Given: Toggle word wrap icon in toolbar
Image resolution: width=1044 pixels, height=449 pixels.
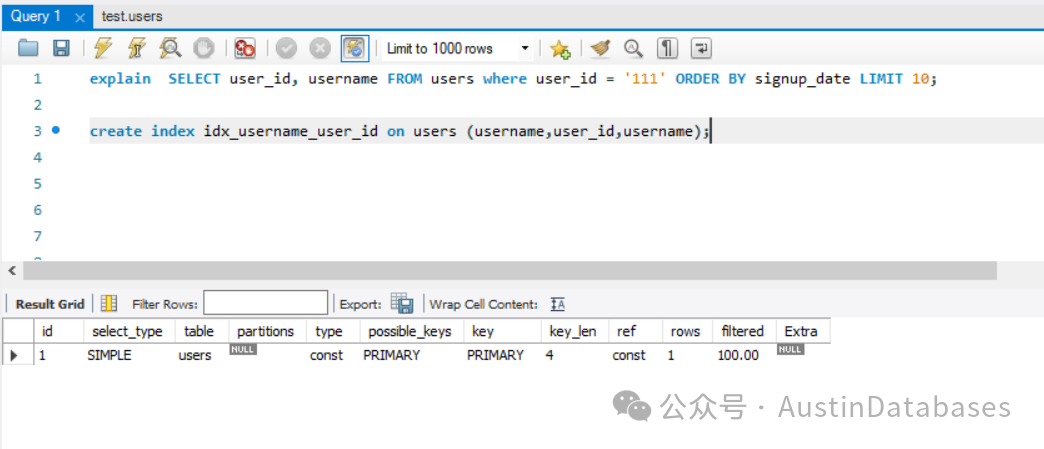Looking at the screenshot, I should [701, 48].
